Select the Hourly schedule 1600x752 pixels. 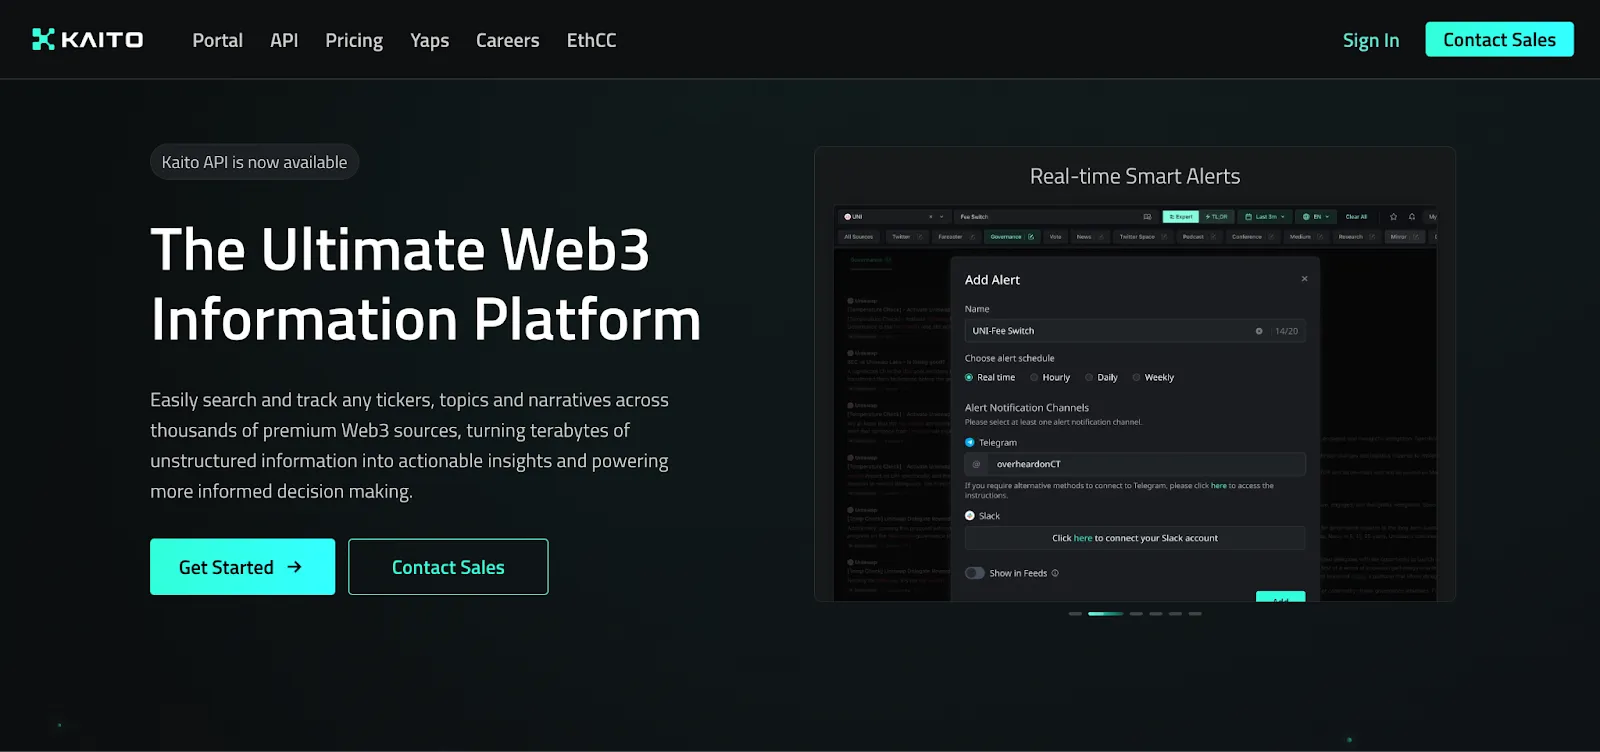[x=1050, y=378]
